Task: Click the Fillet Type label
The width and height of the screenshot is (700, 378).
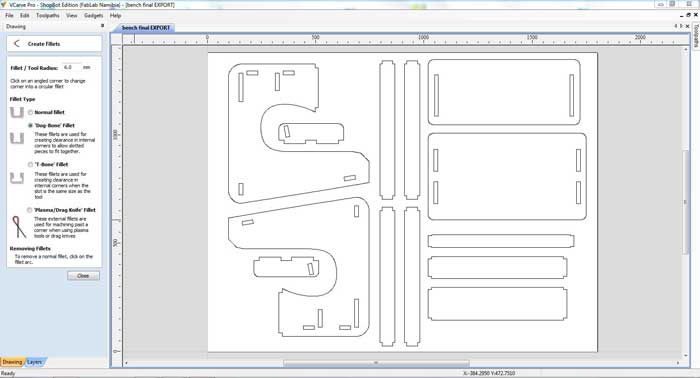Action: [x=22, y=99]
